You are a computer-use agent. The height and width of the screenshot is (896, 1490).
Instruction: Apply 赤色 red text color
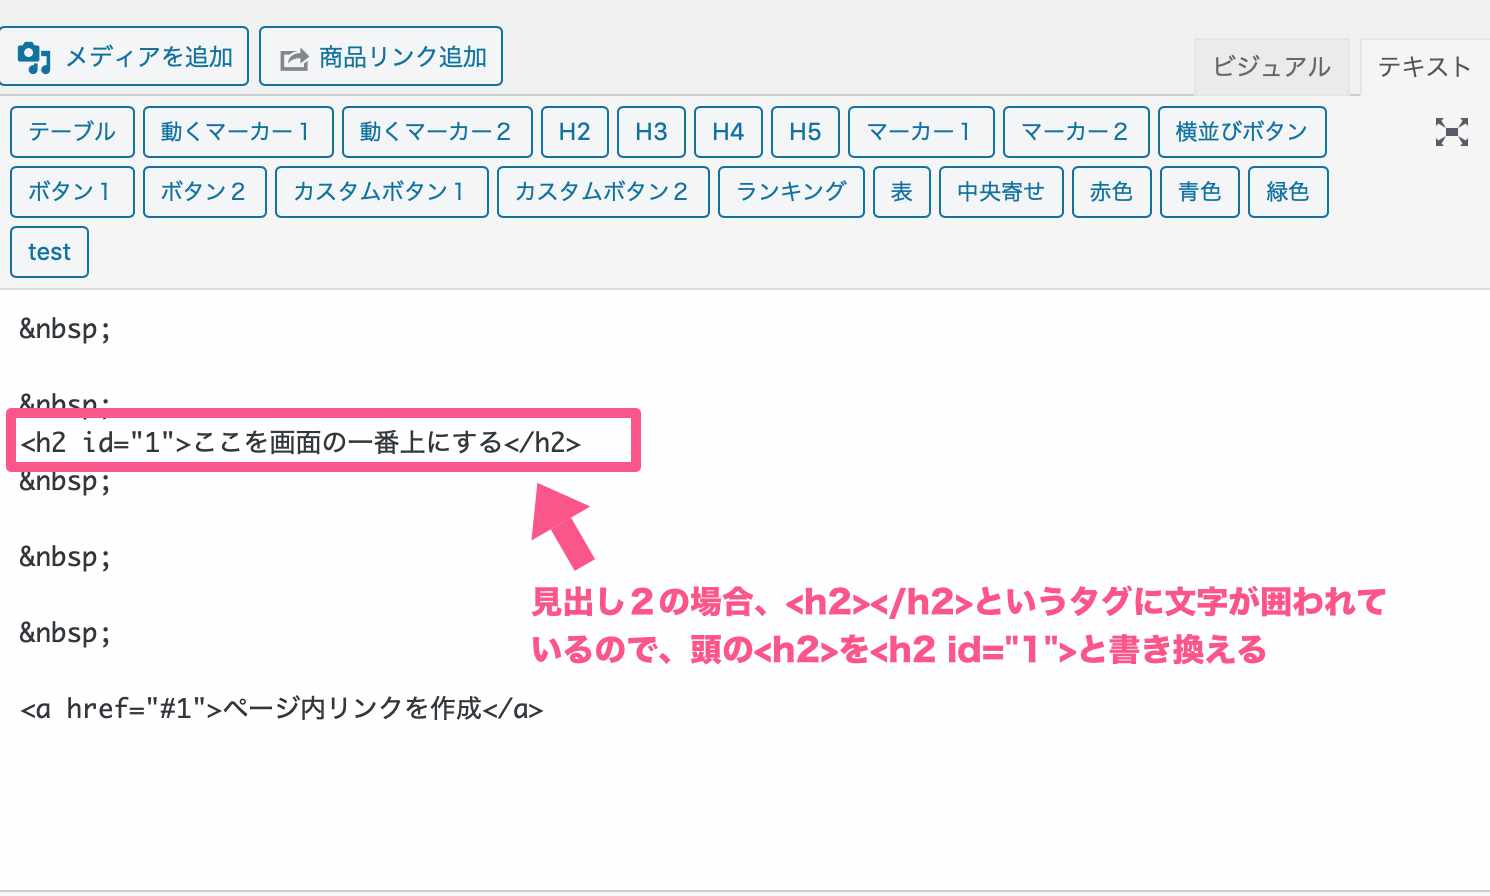(1112, 192)
